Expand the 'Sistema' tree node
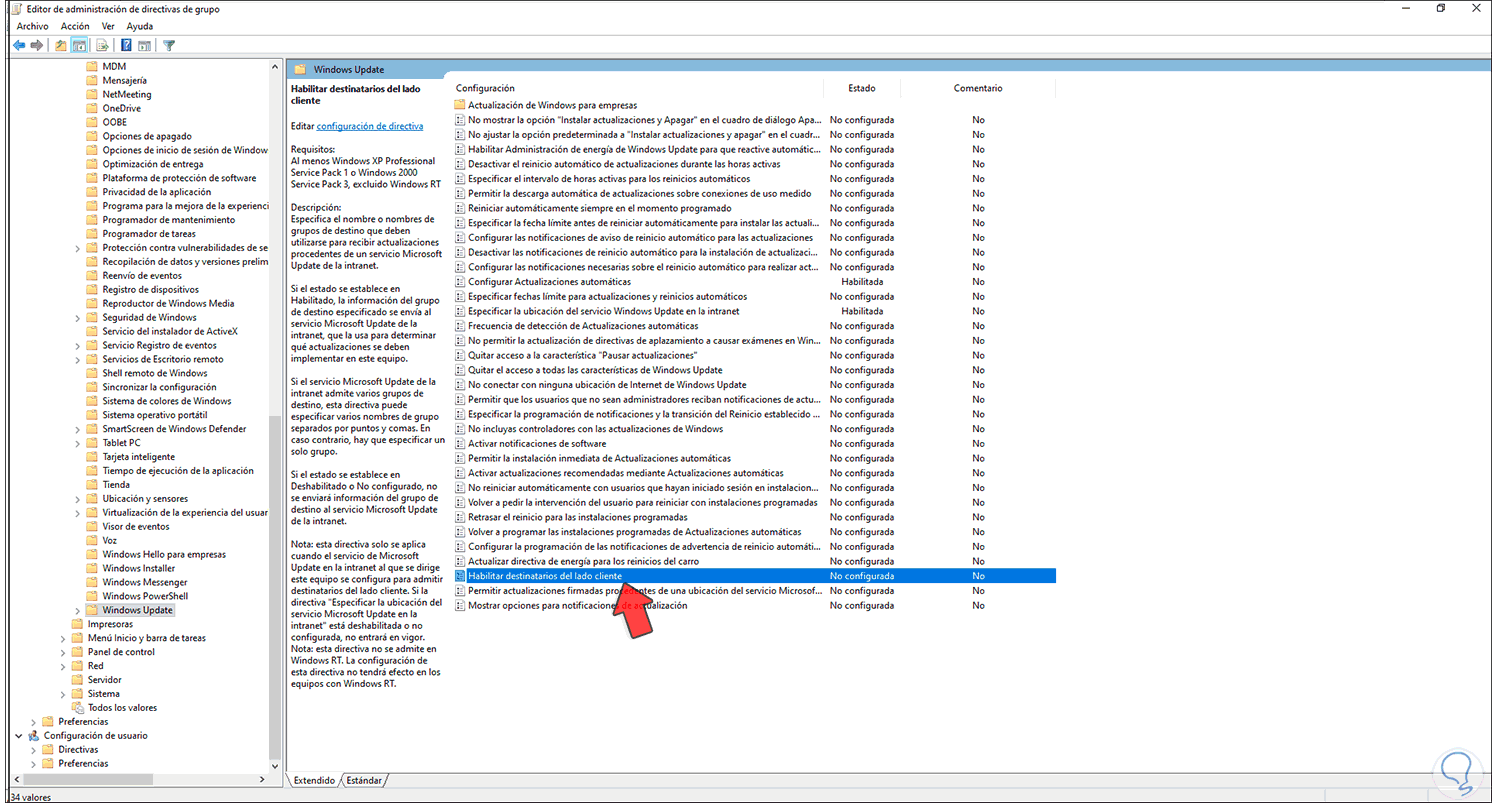 (x=63, y=694)
